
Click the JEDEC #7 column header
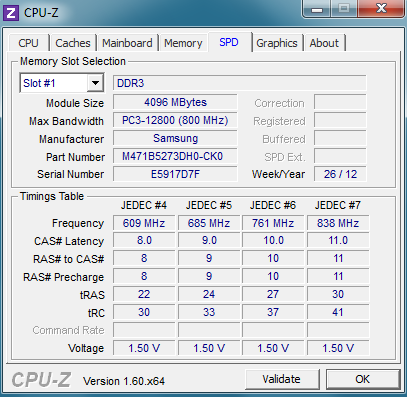click(338, 205)
